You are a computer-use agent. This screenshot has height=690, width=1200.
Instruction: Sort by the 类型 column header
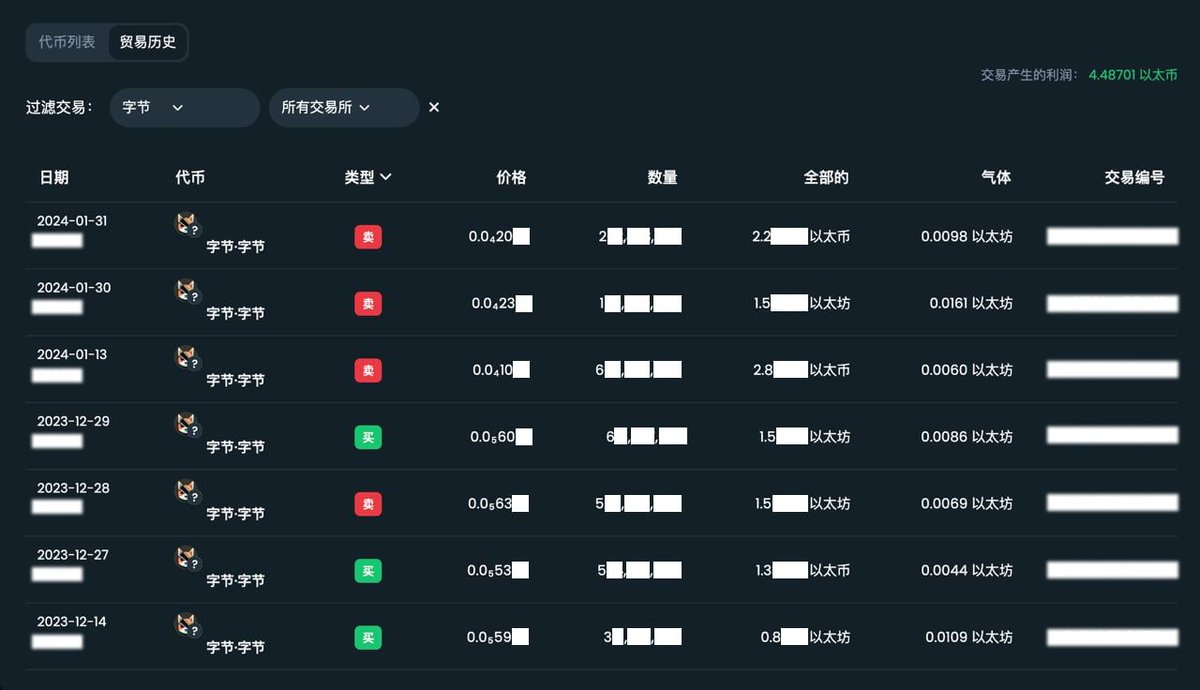(368, 177)
